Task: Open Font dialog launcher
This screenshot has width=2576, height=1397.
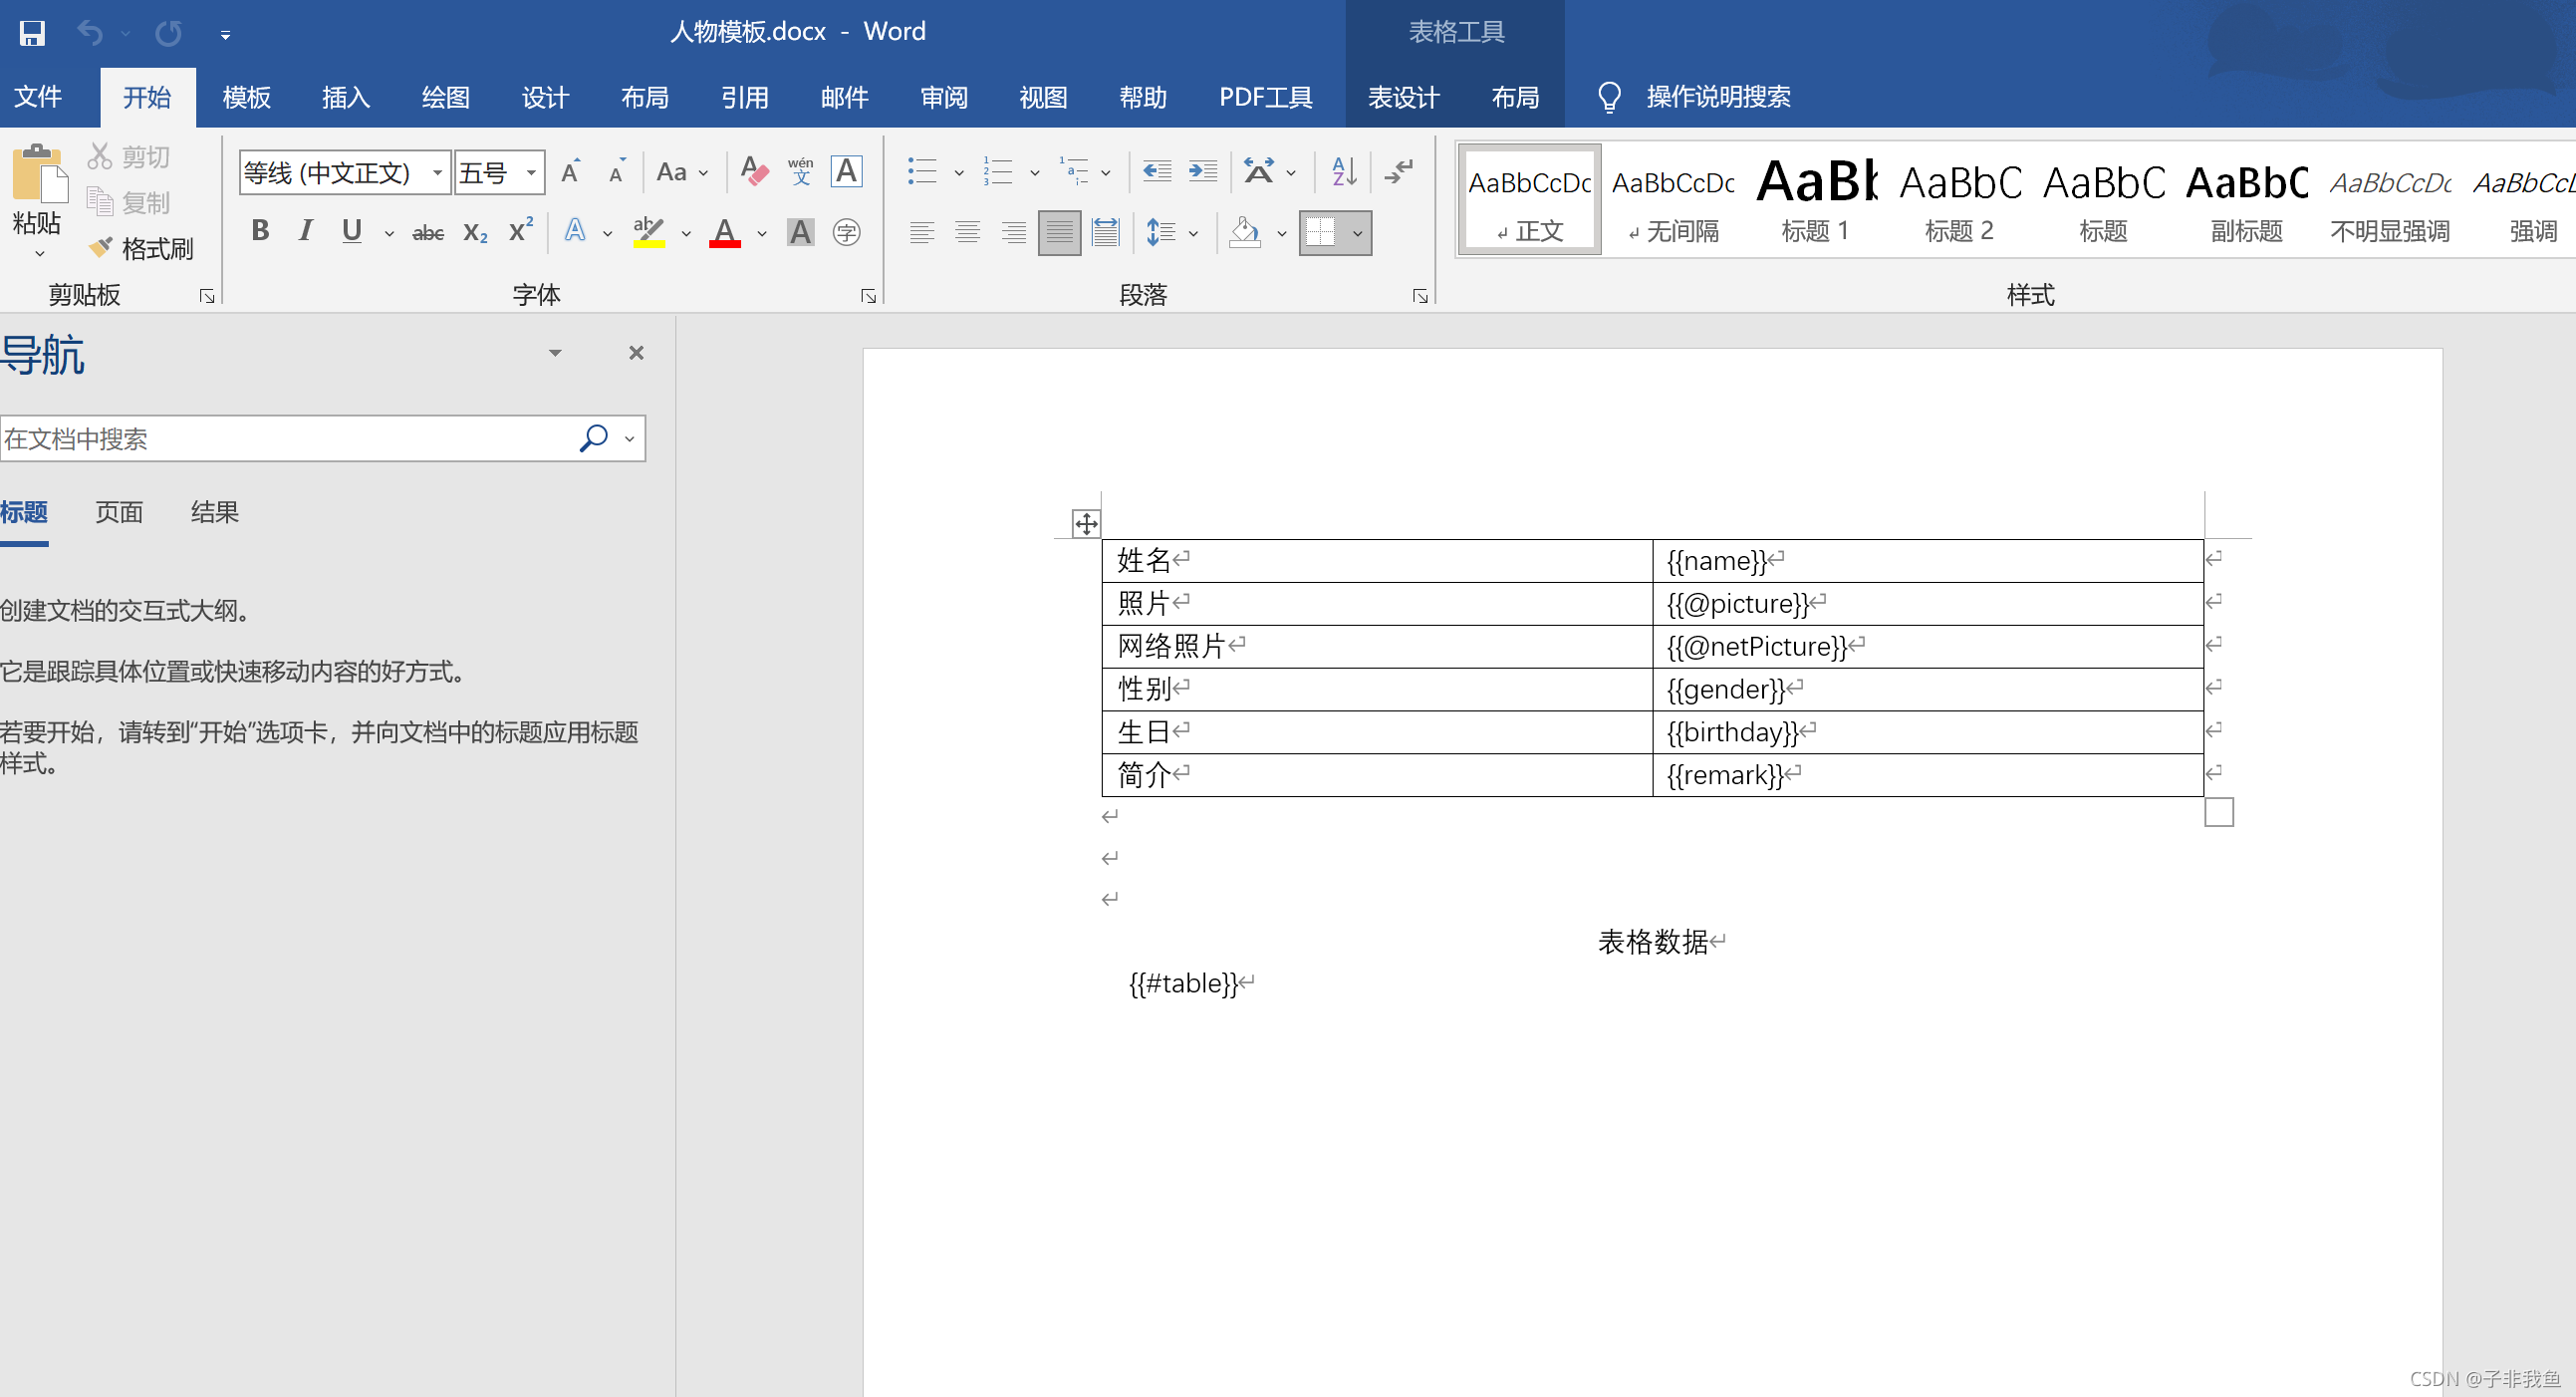Action: coord(868,296)
